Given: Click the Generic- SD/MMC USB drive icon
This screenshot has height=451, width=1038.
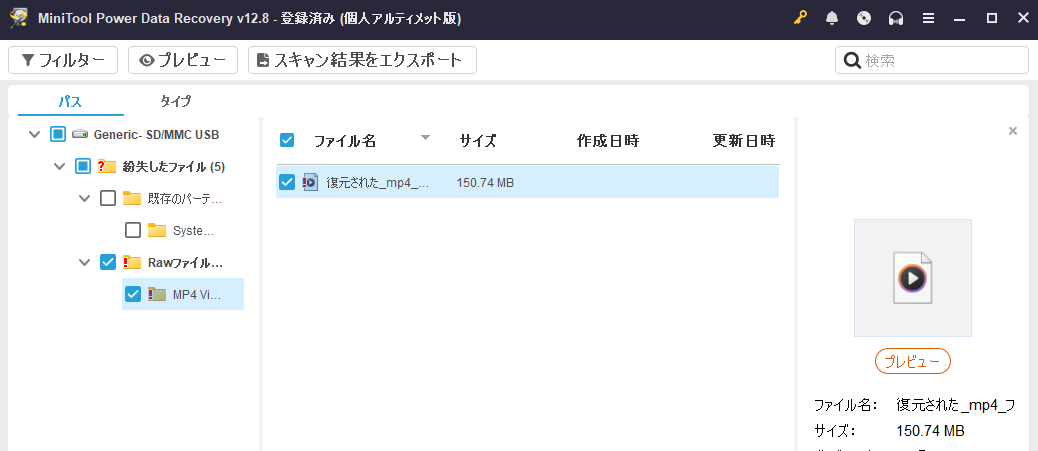Looking at the screenshot, I should 81,134.
